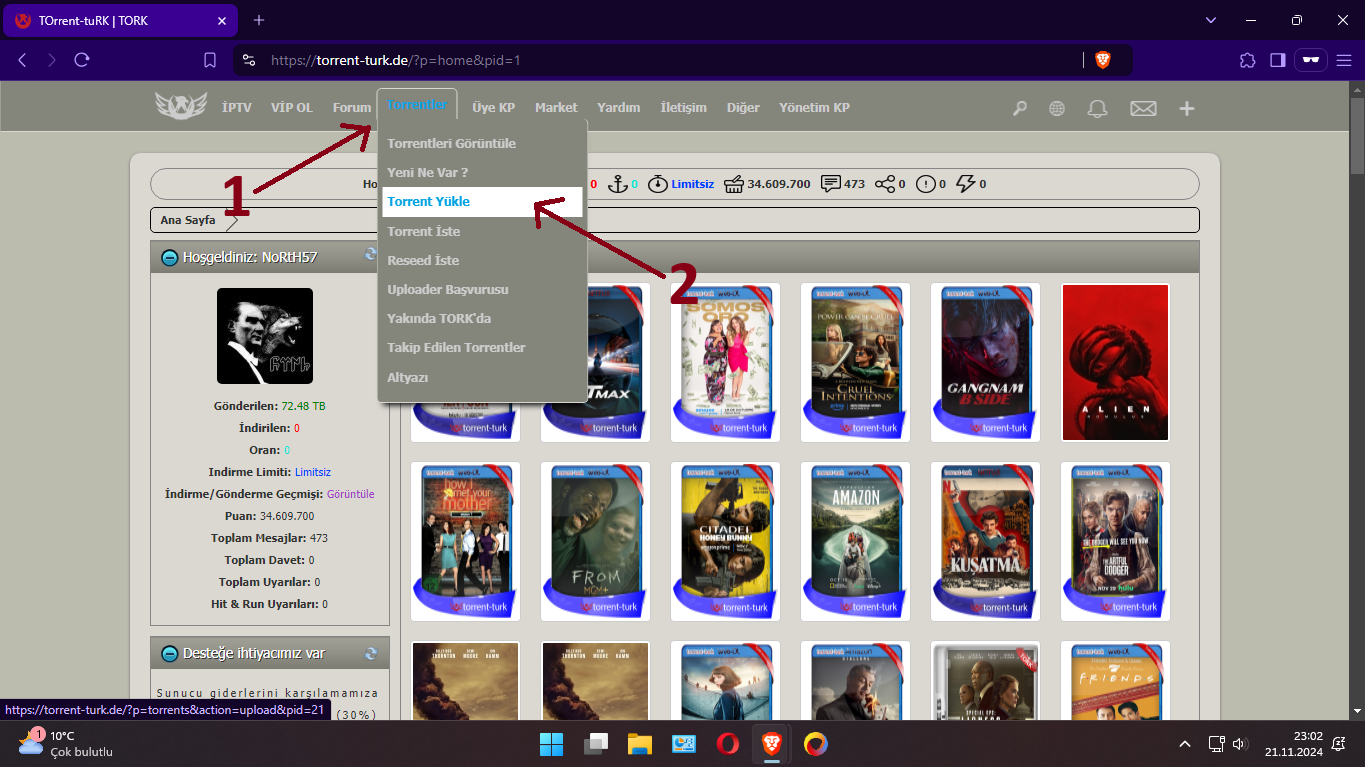Viewport: 1365px width, 767px height.
Task: Open the Gangnam B-Side poster
Action: click(x=985, y=362)
